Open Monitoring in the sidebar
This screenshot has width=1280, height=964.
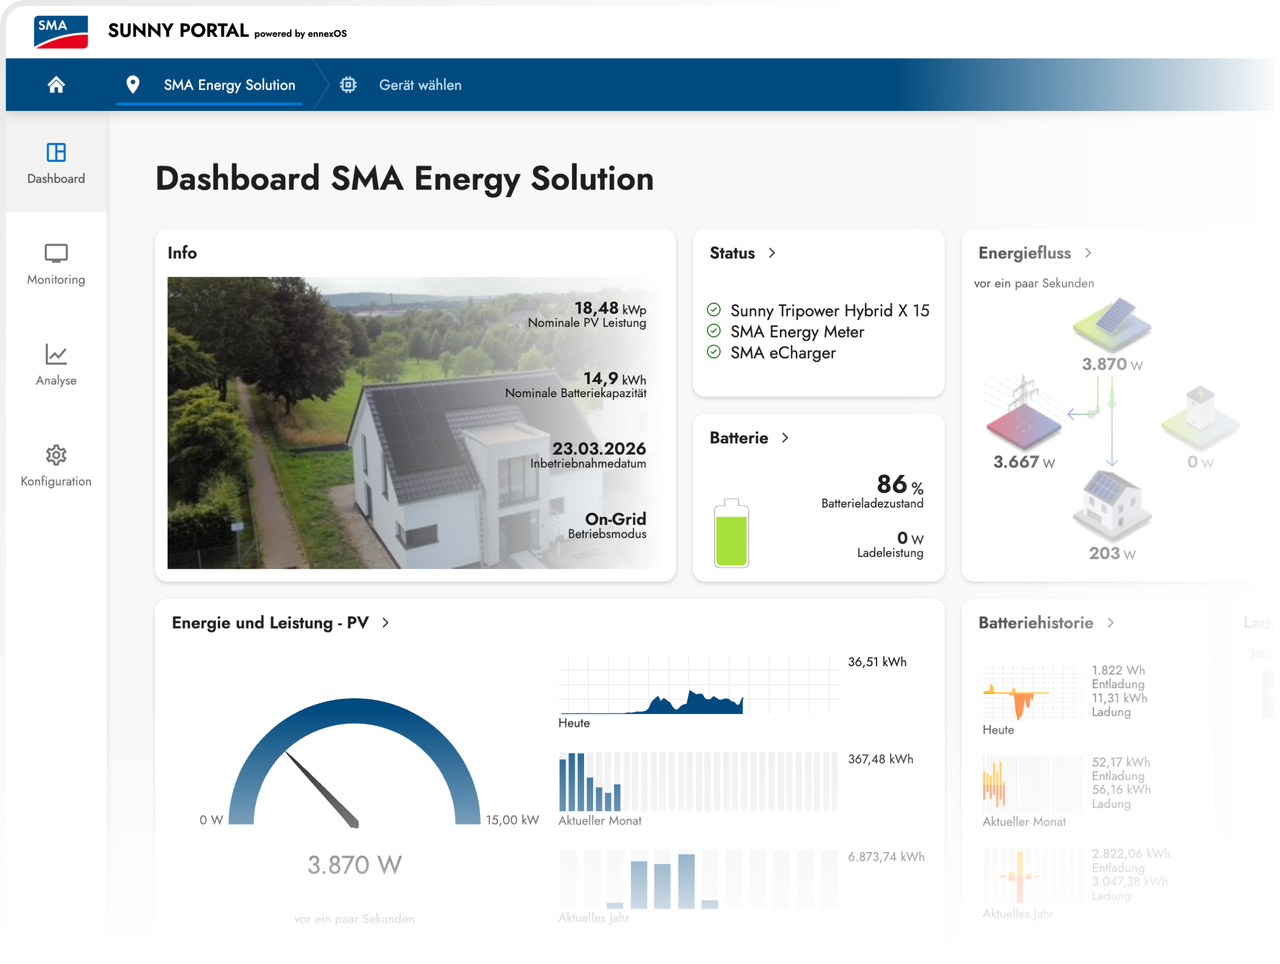click(x=56, y=264)
